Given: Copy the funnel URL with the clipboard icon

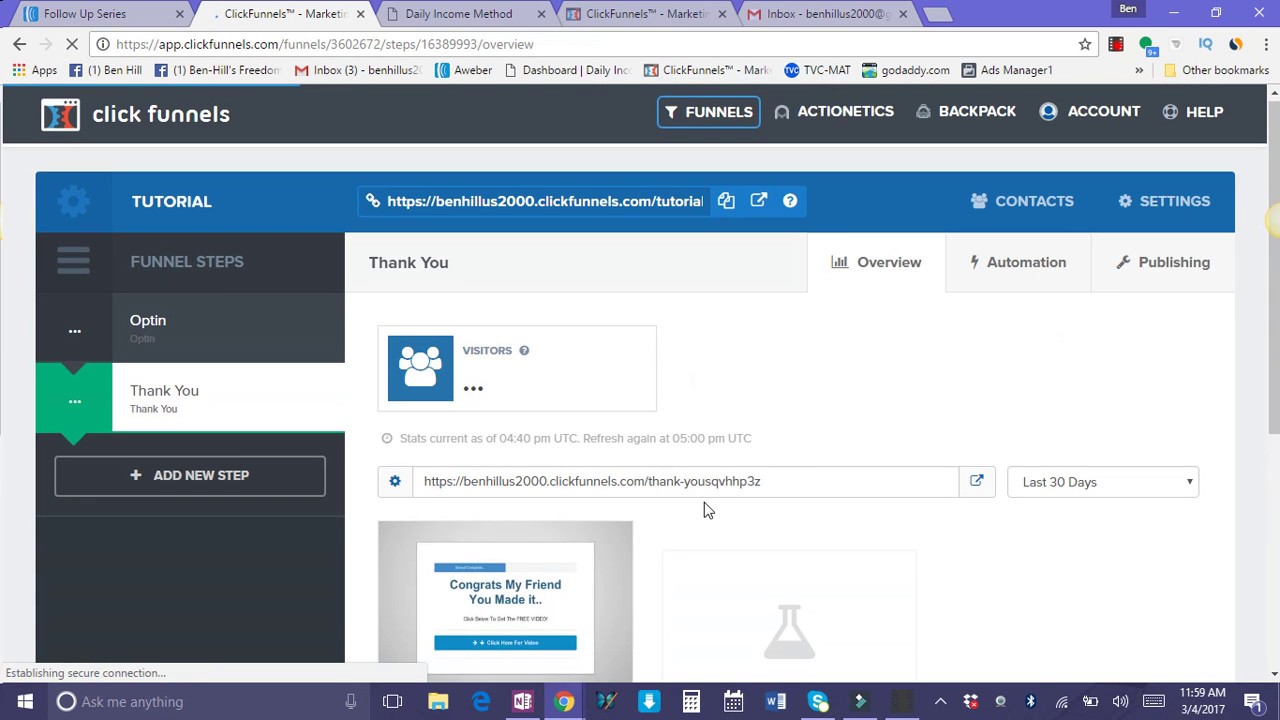Looking at the screenshot, I should [x=726, y=201].
